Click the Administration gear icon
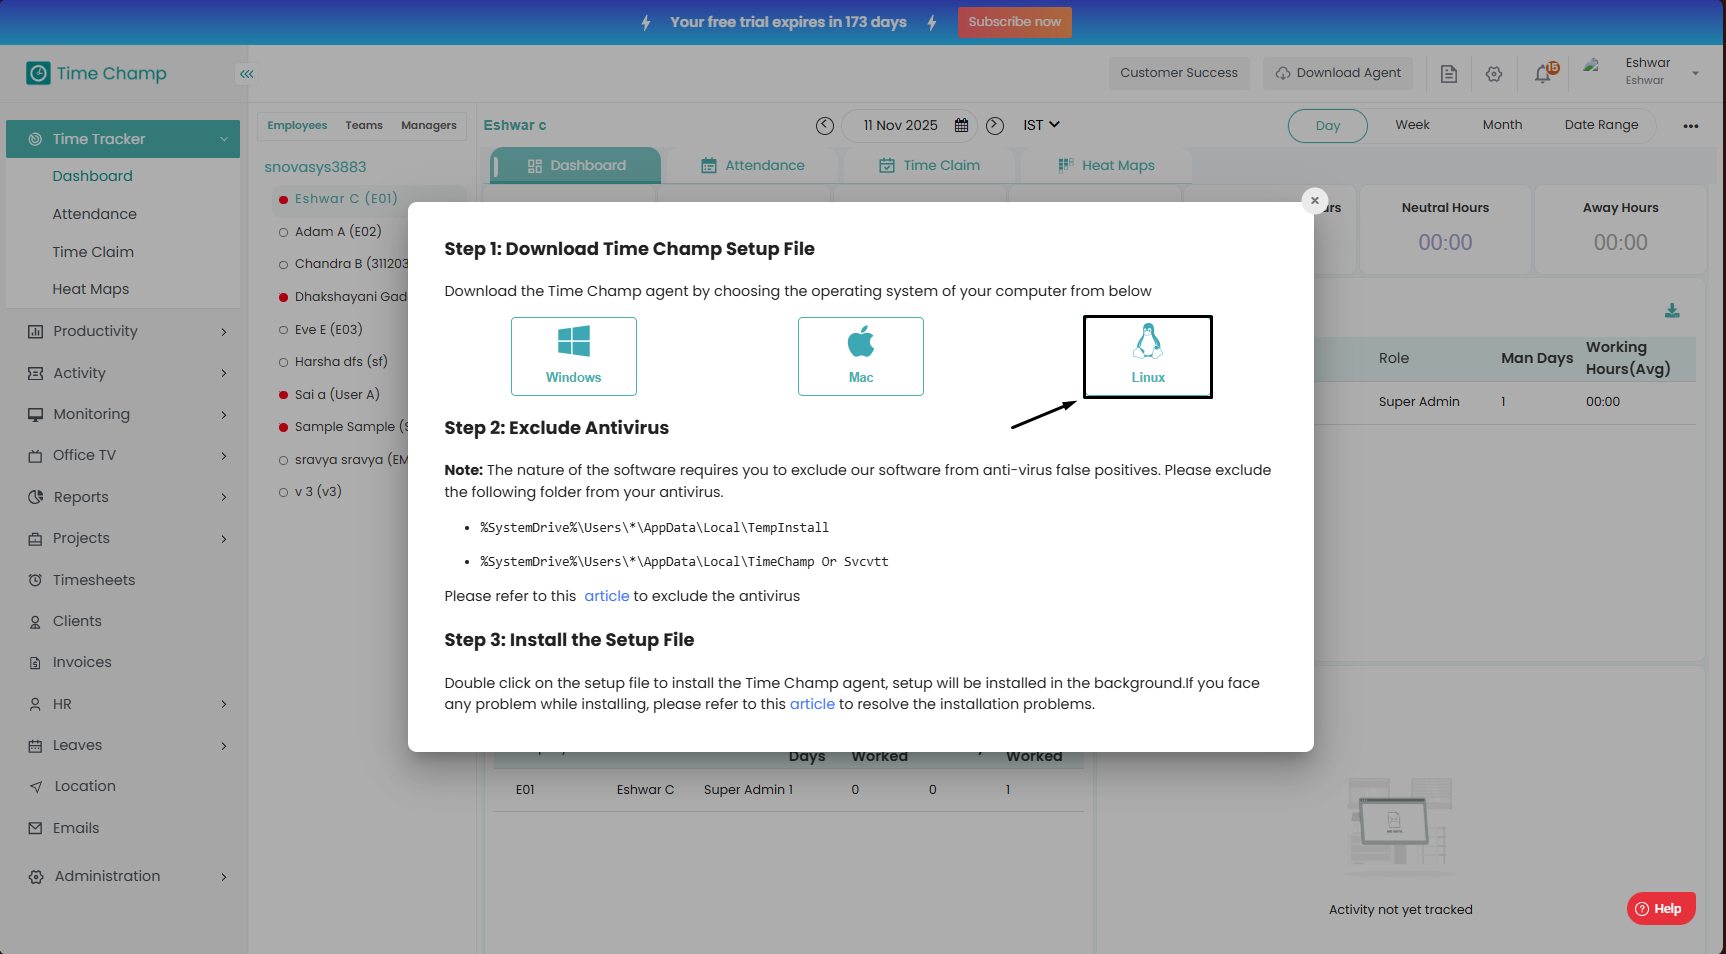 pos(36,877)
